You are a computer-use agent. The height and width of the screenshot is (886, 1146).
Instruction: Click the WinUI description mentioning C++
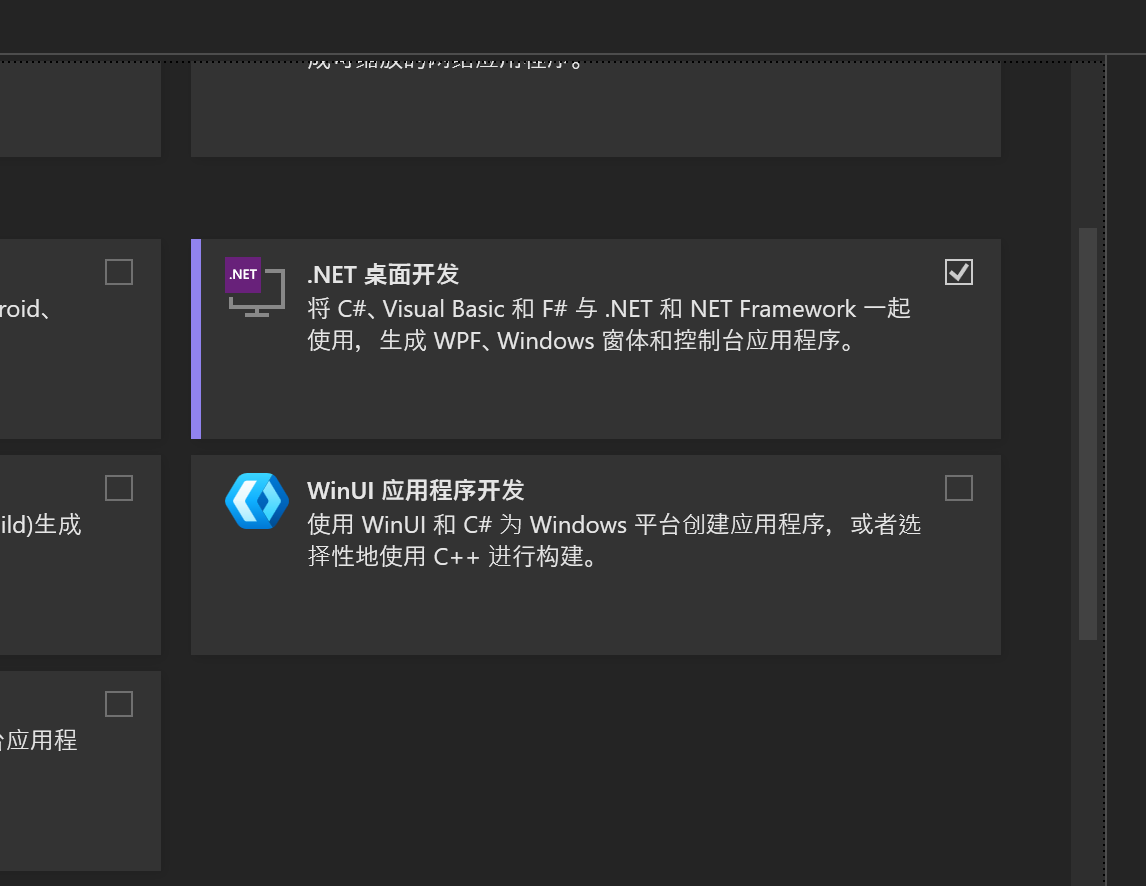(614, 541)
